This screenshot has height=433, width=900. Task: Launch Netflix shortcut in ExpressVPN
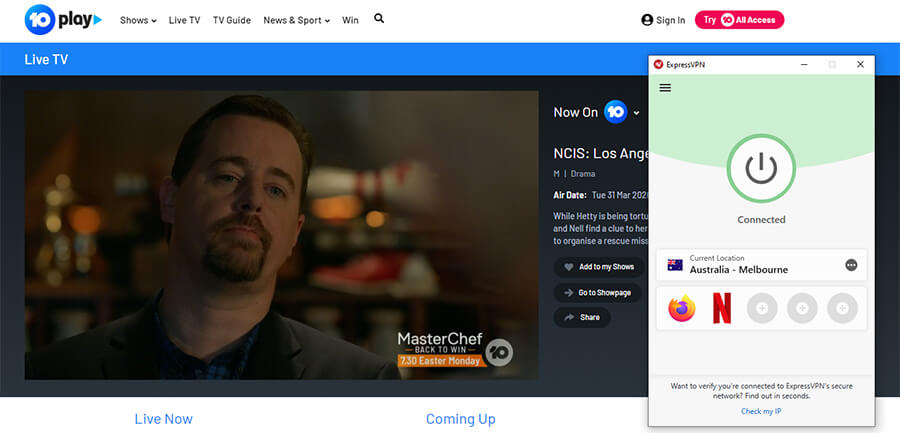721,308
